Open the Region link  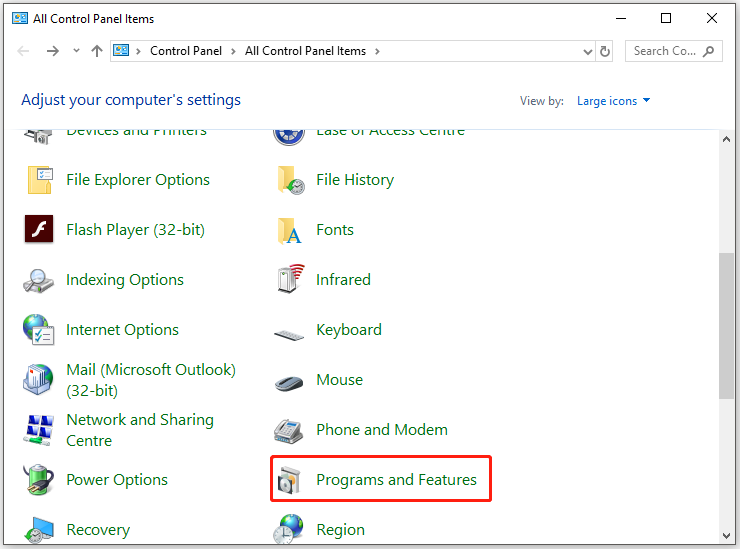tap(340, 530)
